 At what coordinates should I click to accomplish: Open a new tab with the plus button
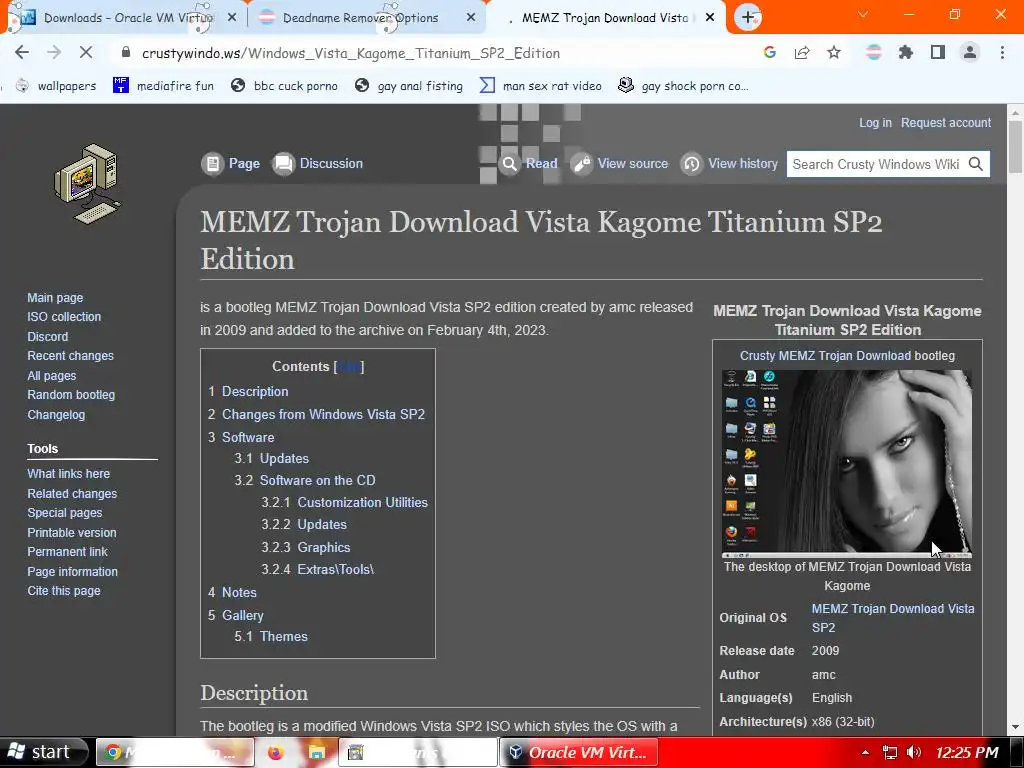[748, 17]
